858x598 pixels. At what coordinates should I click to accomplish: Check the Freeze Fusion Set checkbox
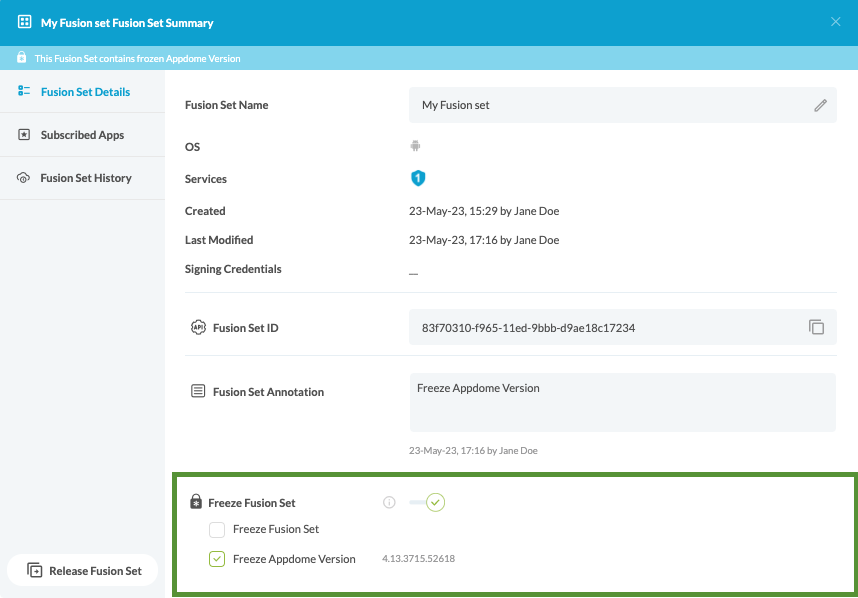[x=217, y=529]
